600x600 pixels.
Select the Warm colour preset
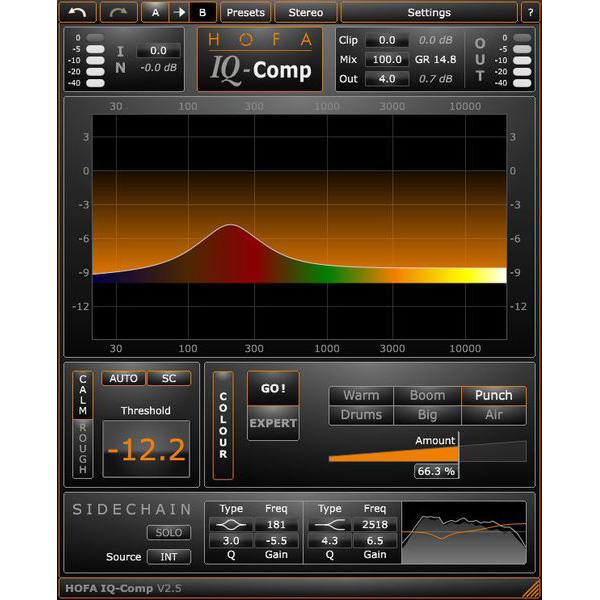point(361,395)
